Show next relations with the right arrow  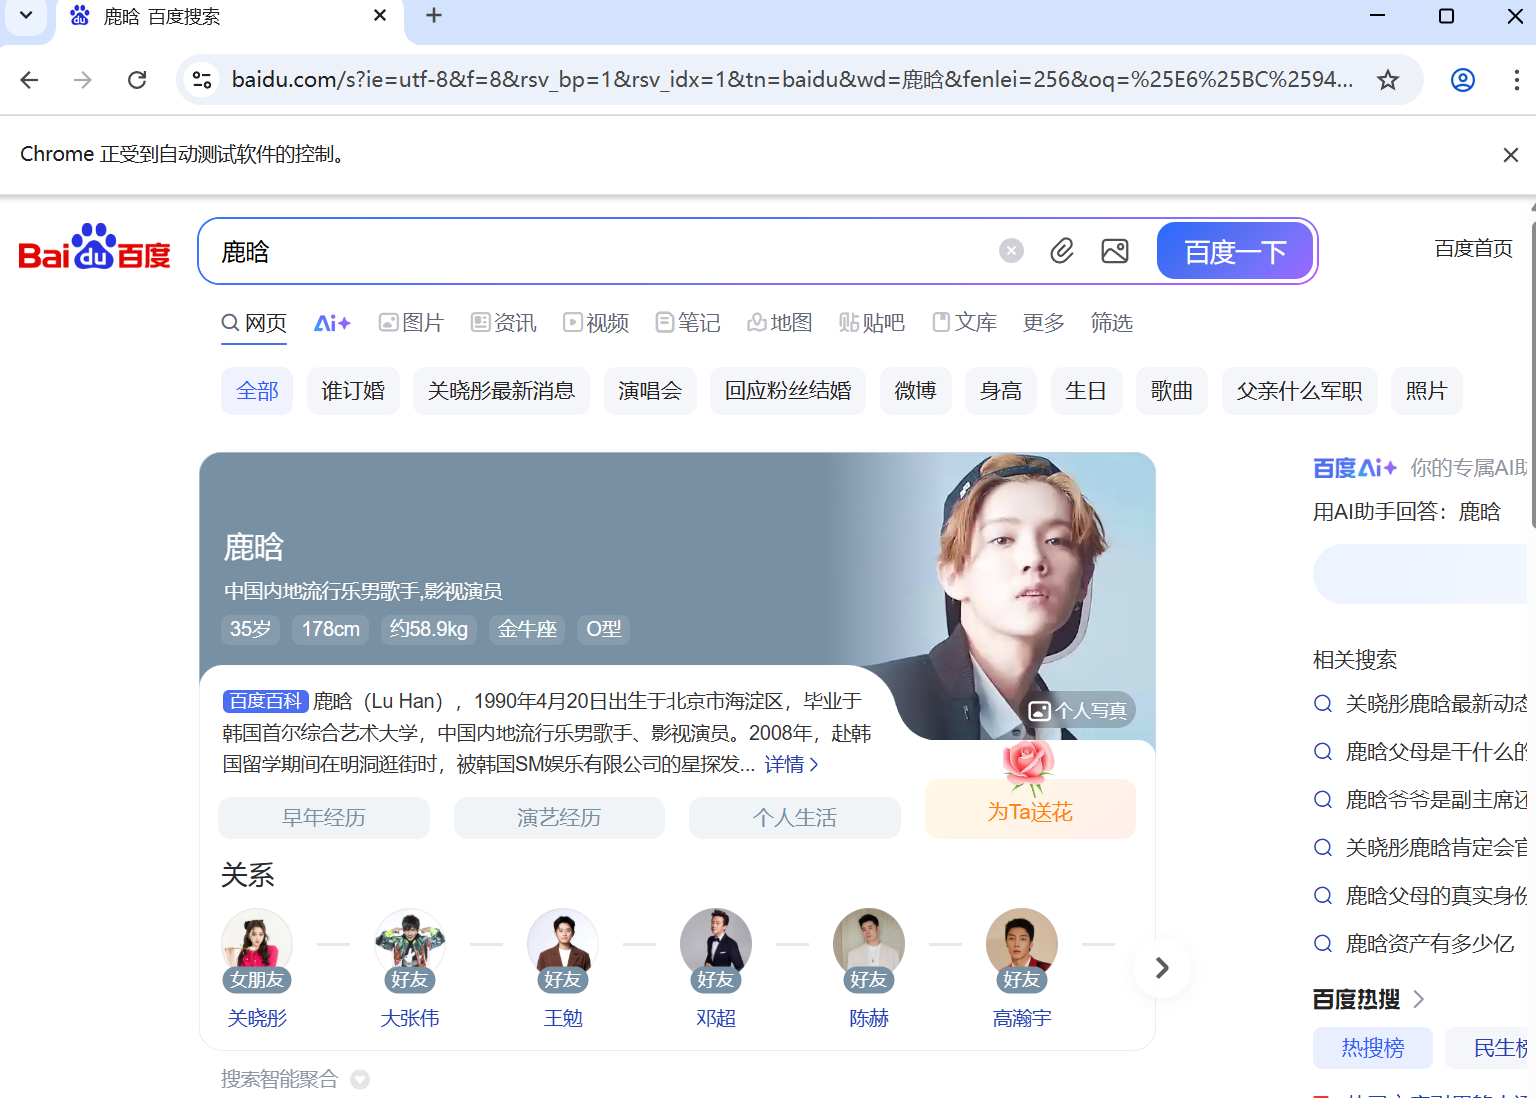coord(1161,968)
